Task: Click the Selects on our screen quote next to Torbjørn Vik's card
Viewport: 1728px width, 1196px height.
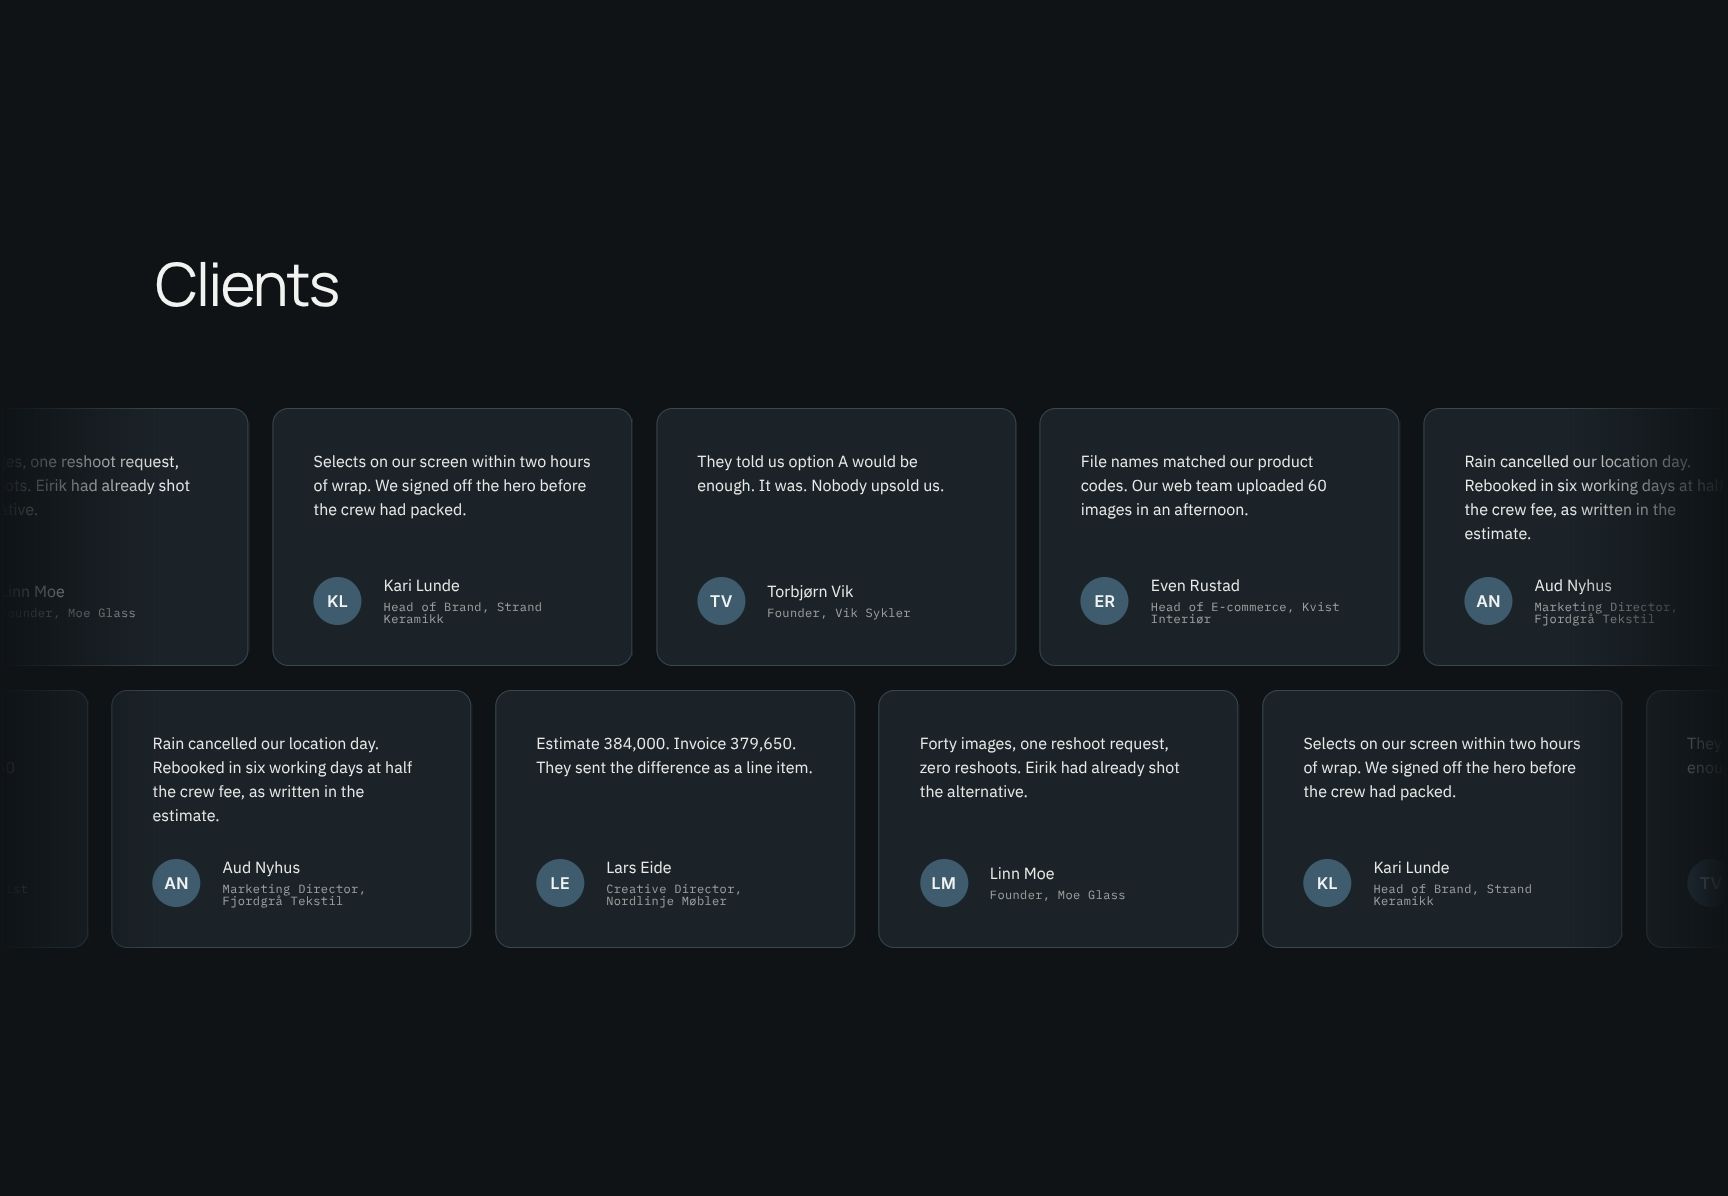Action: (x=452, y=485)
